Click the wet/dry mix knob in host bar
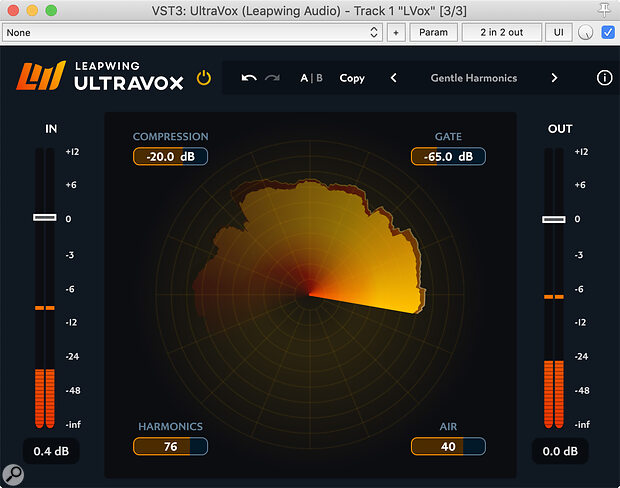The image size is (620, 488). [585, 32]
